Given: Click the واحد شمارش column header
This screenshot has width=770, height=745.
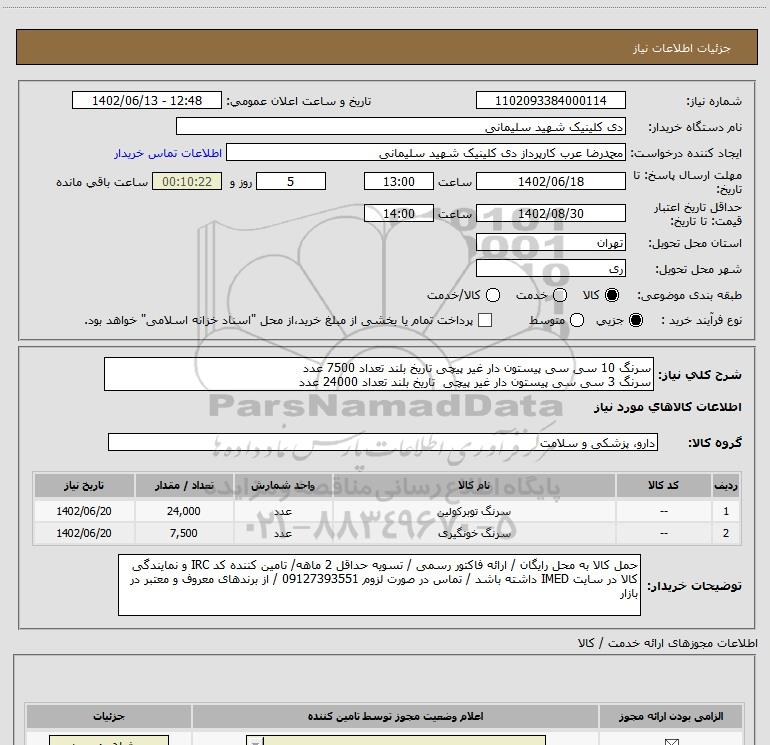Looking at the screenshot, I should point(283,485).
